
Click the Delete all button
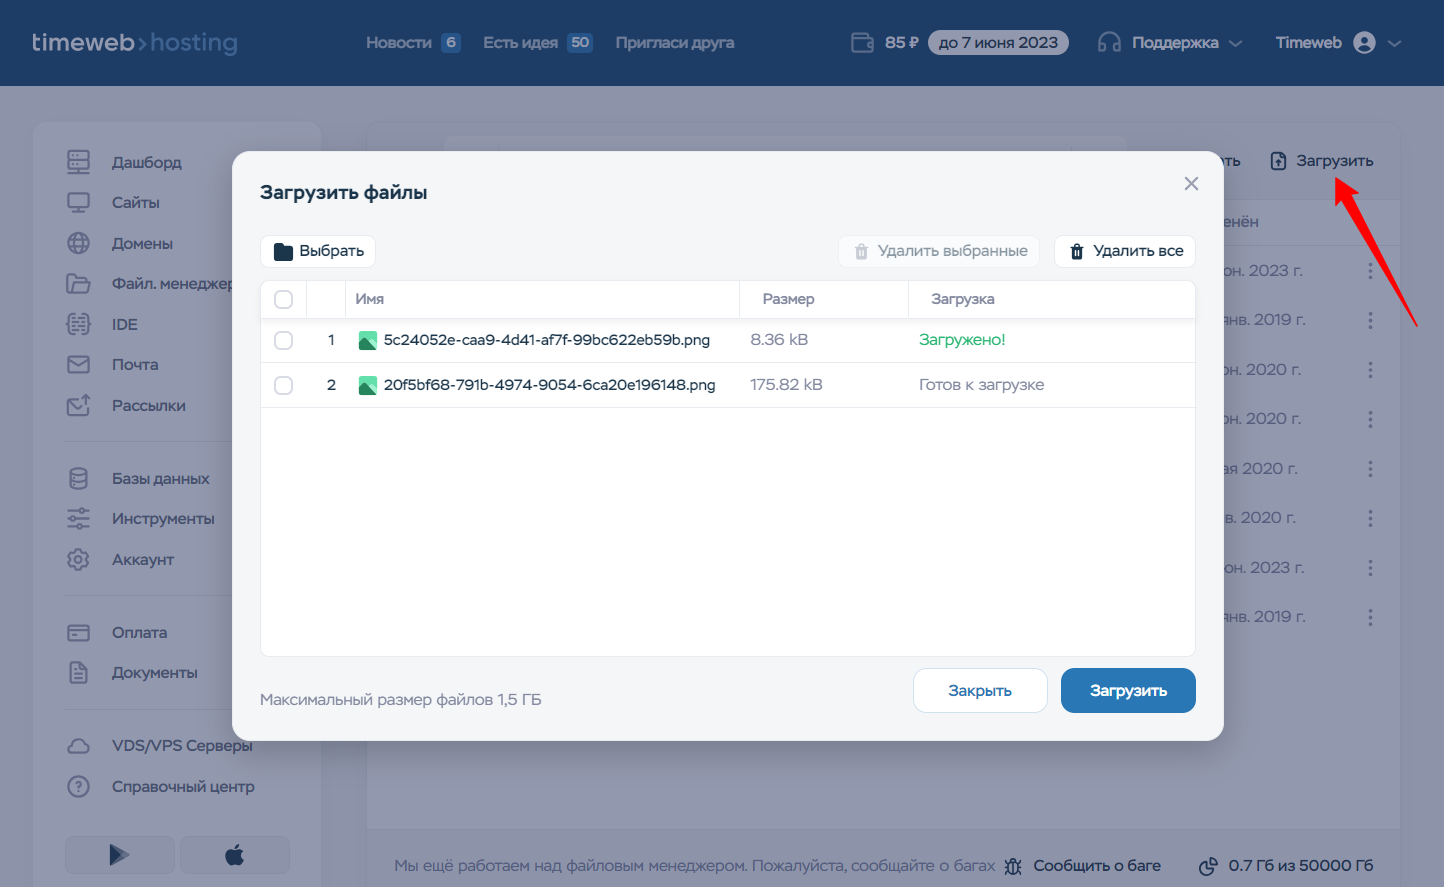(x=1125, y=251)
